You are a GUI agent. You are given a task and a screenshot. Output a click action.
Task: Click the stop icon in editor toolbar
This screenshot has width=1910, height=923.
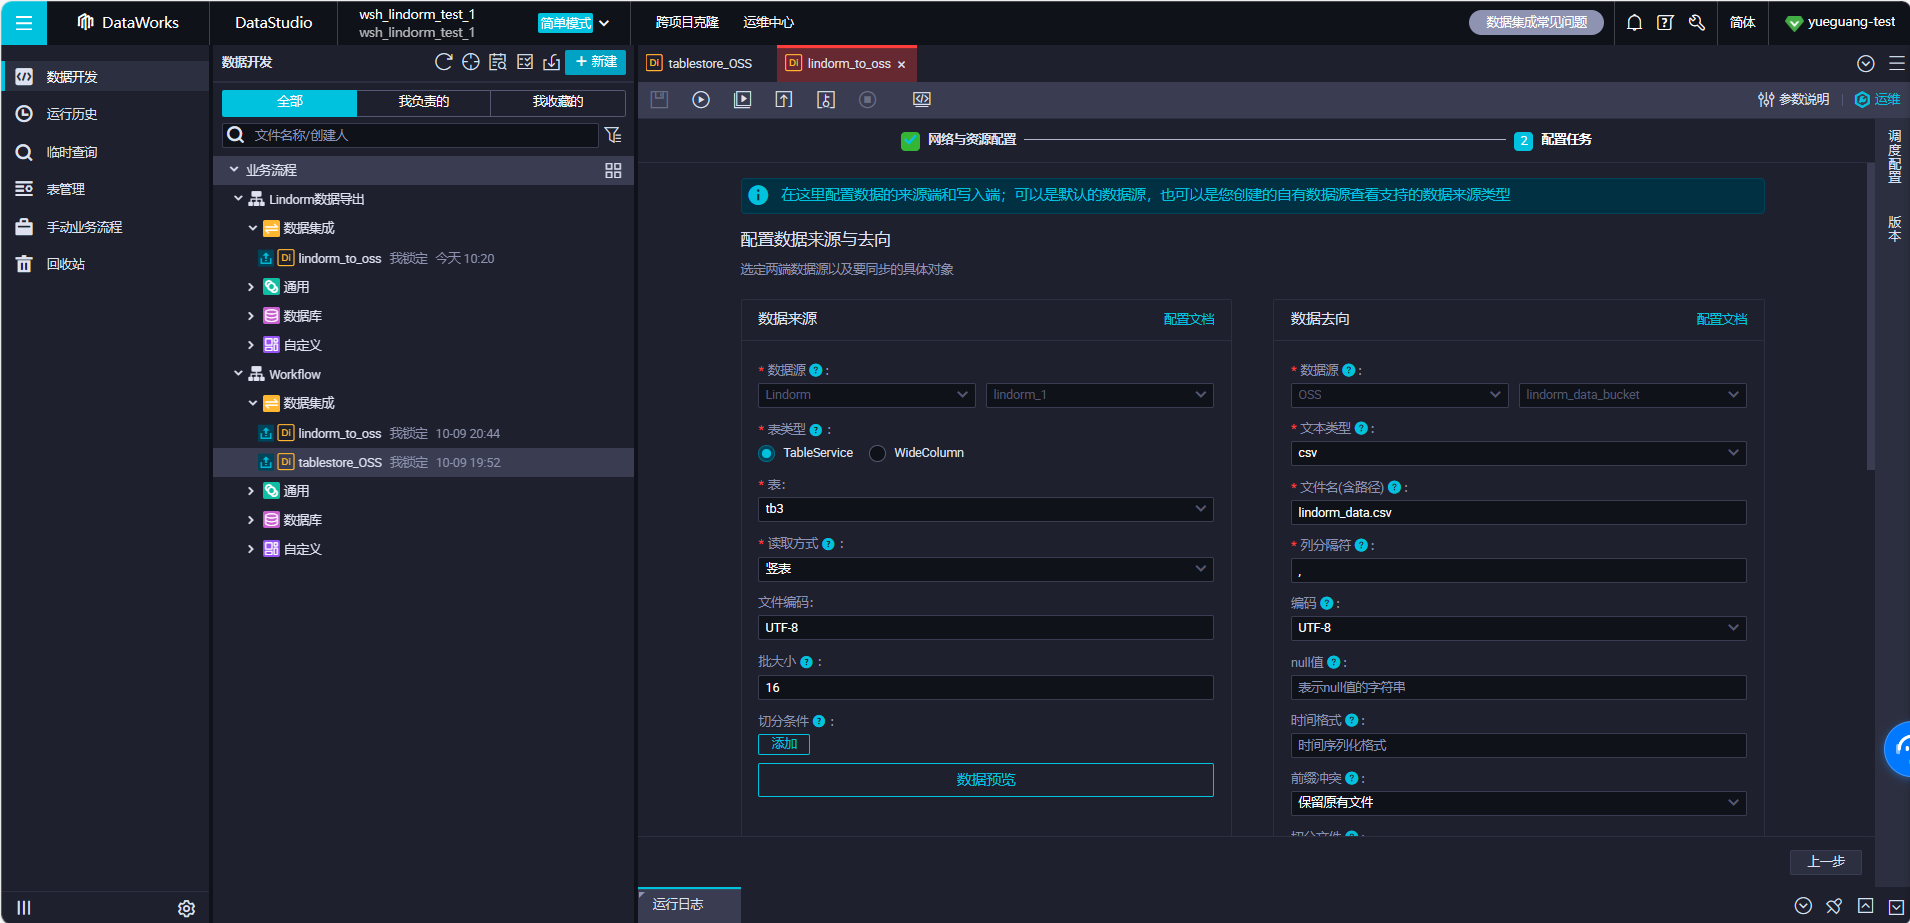click(x=868, y=99)
